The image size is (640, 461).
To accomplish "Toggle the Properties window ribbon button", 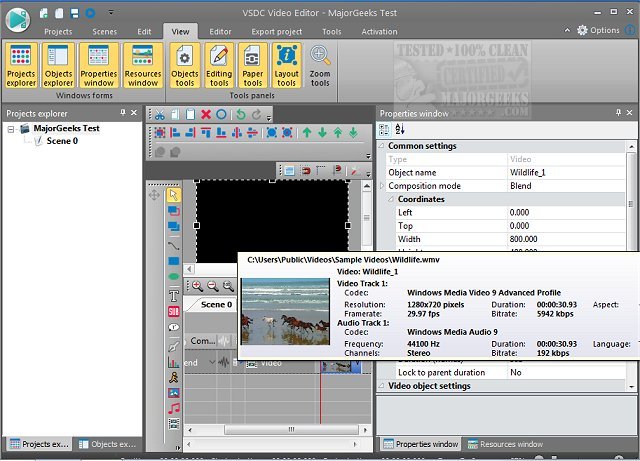I will pyautogui.click(x=98, y=67).
